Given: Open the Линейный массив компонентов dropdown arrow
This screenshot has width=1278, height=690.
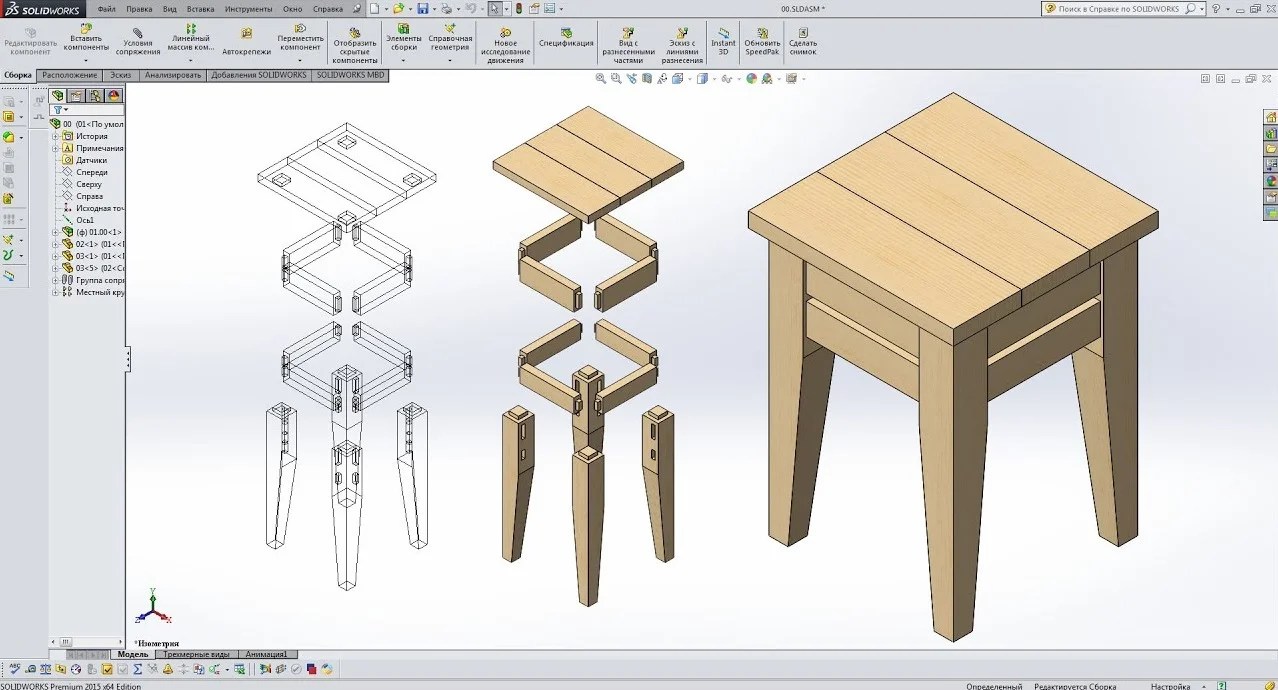Looking at the screenshot, I should (x=190, y=60).
